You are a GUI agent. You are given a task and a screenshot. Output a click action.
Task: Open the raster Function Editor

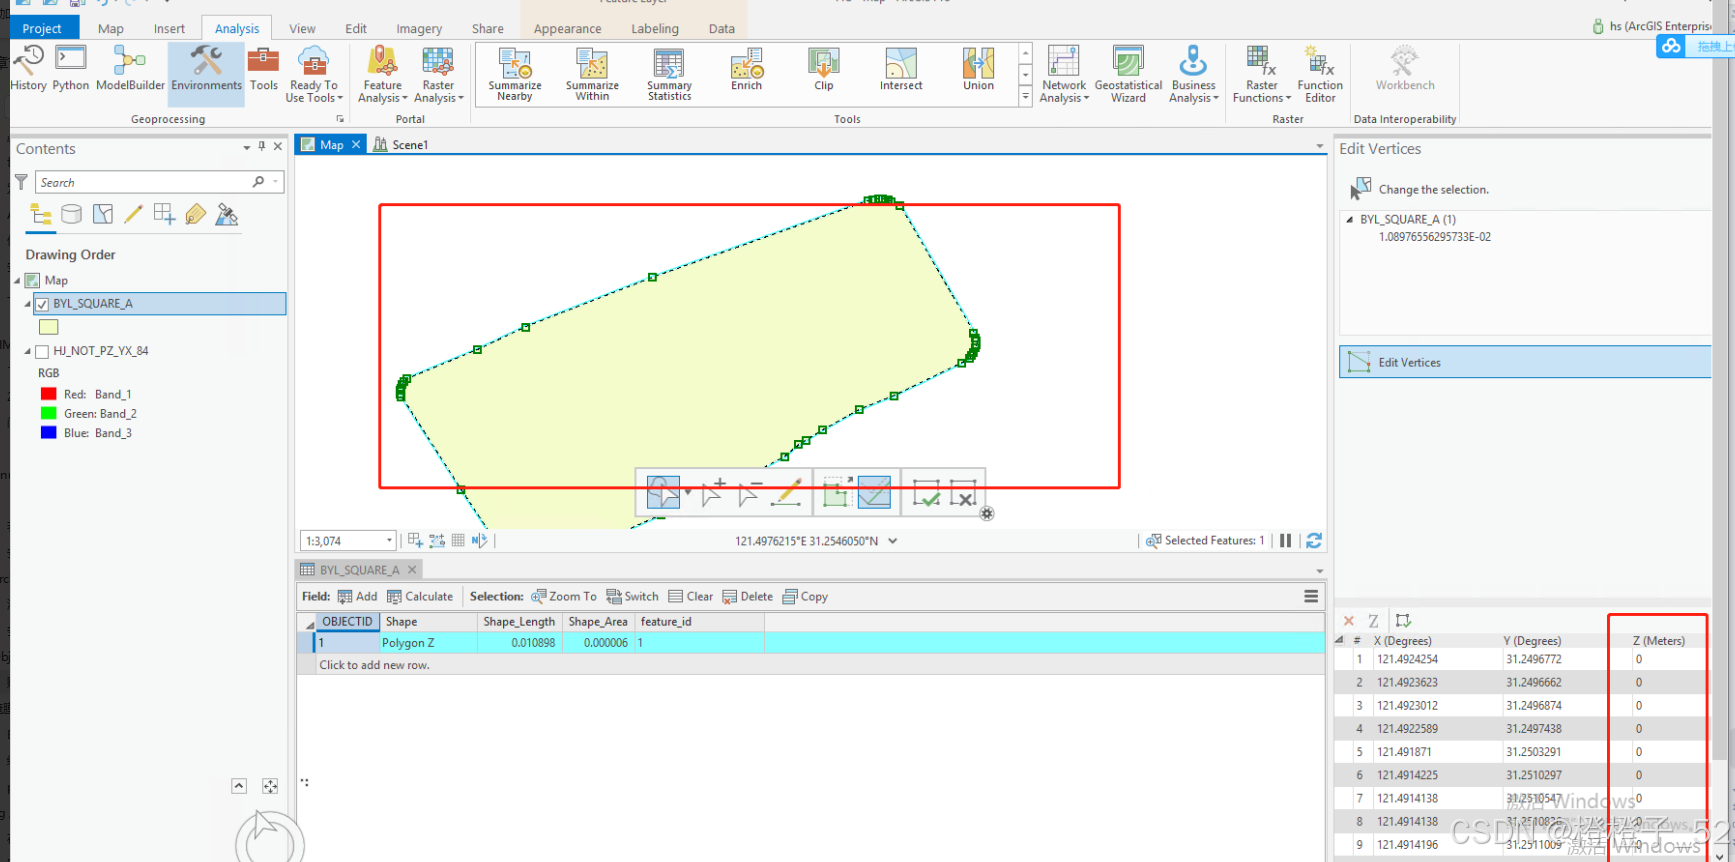pos(1320,75)
